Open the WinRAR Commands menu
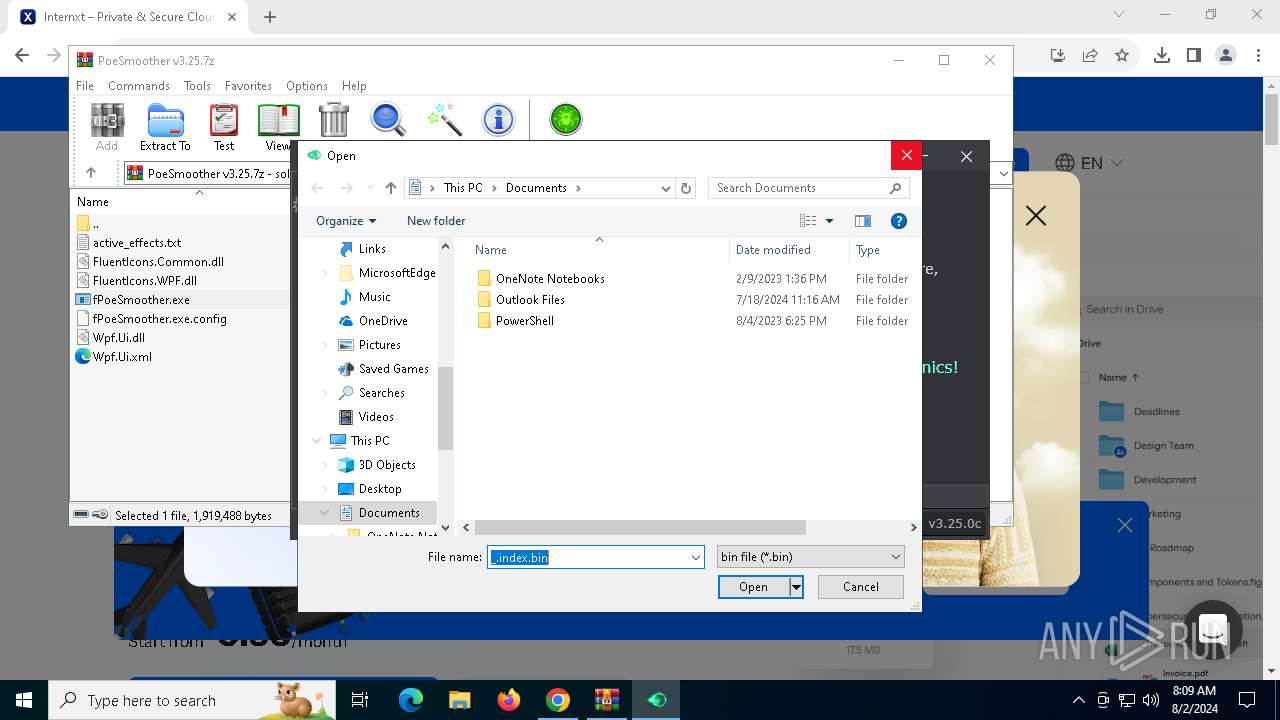1280x720 pixels. 139,86
